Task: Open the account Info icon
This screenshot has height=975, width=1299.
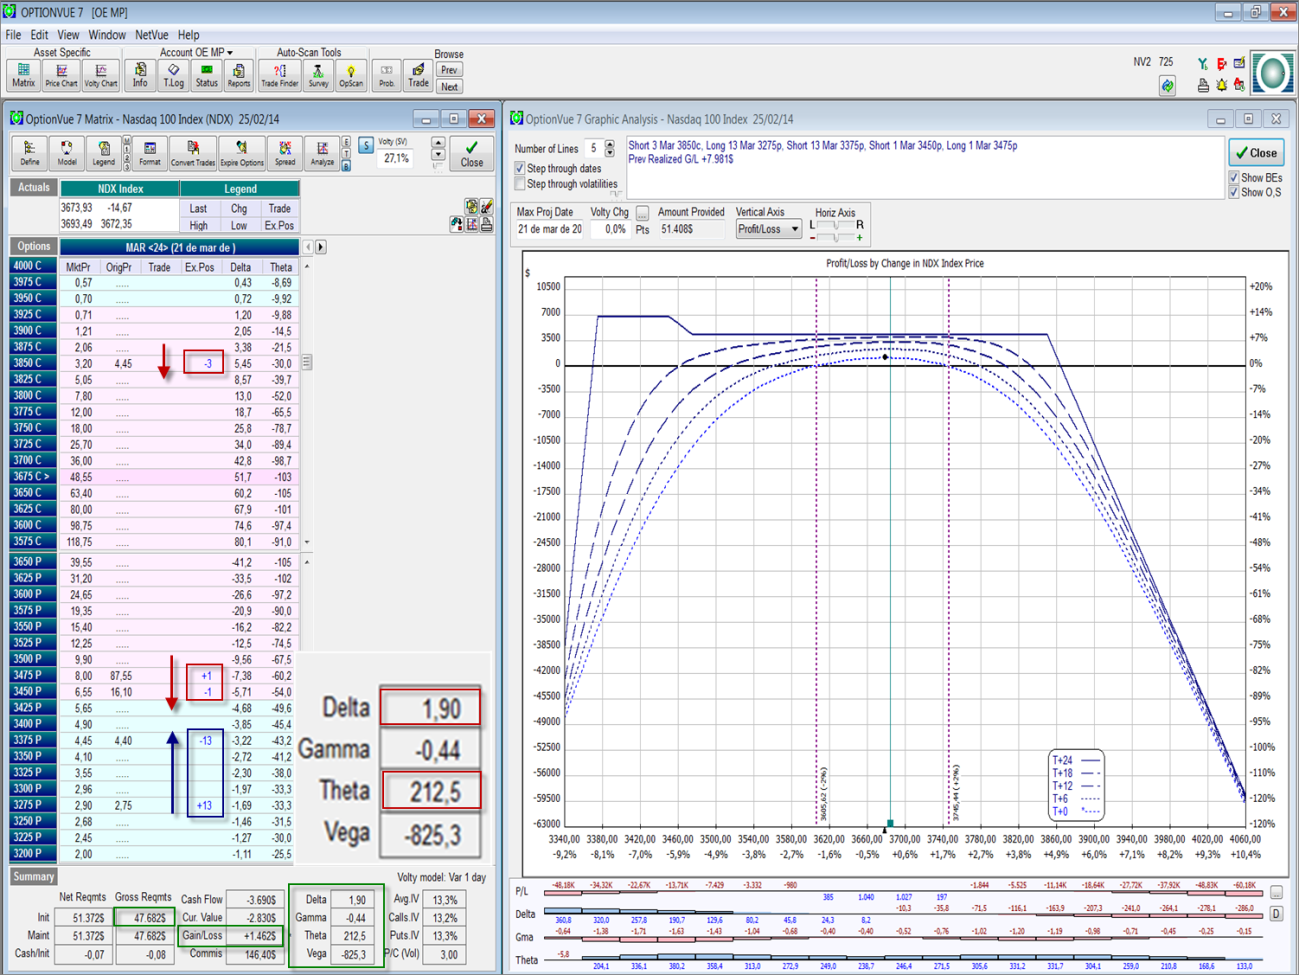Action: 140,75
